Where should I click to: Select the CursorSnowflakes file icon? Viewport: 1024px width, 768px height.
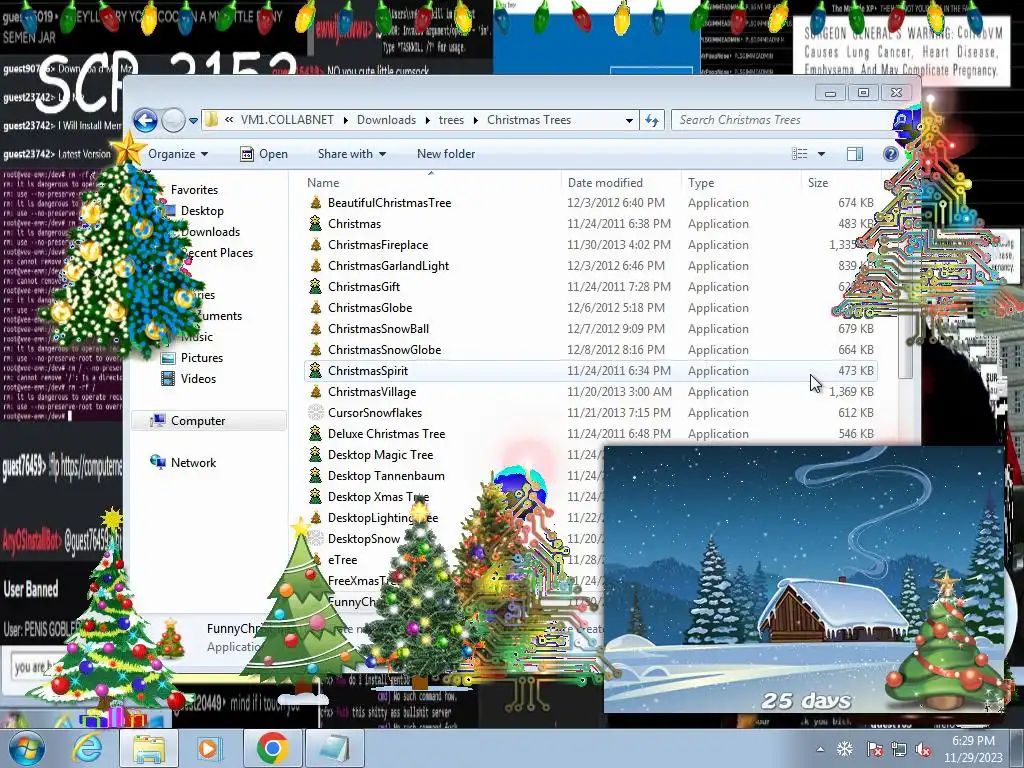pyautogui.click(x=316, y=413)
